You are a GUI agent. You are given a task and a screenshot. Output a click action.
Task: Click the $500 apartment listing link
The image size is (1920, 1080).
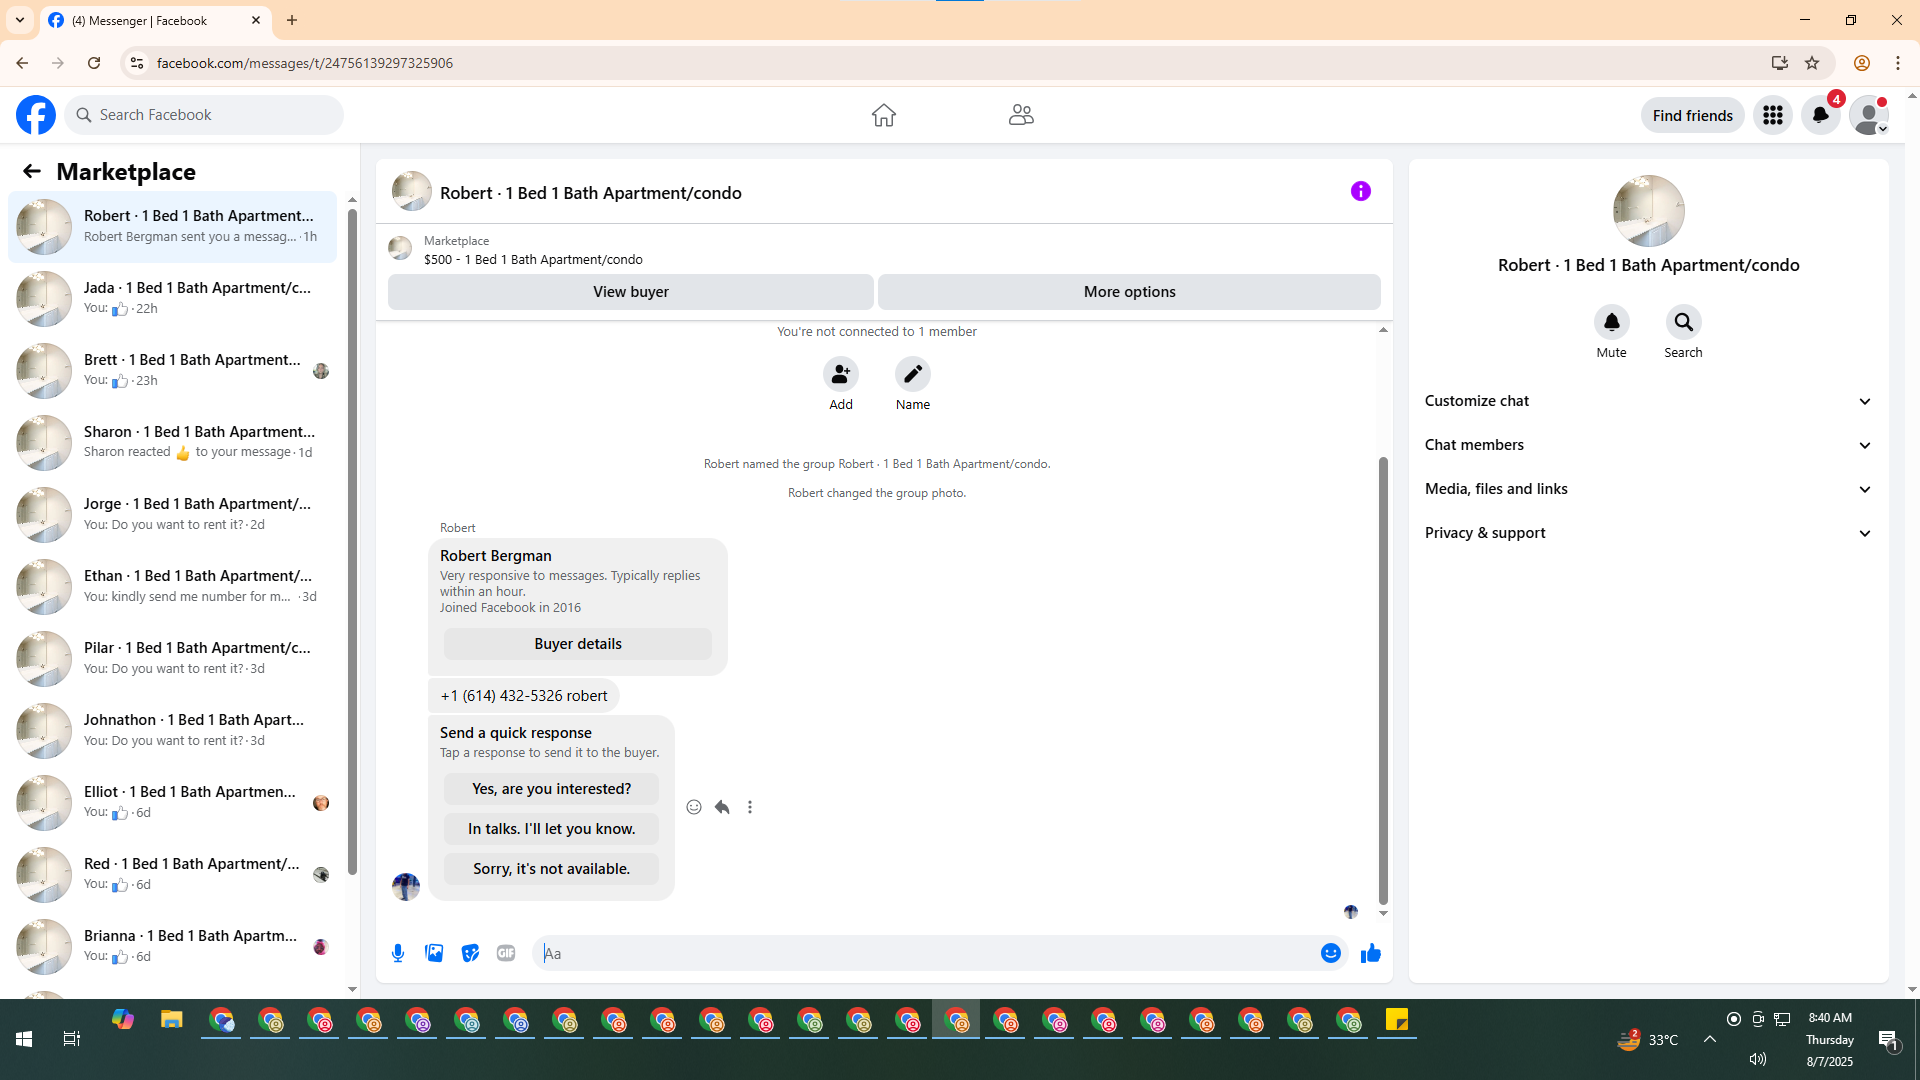click(533, 259)
